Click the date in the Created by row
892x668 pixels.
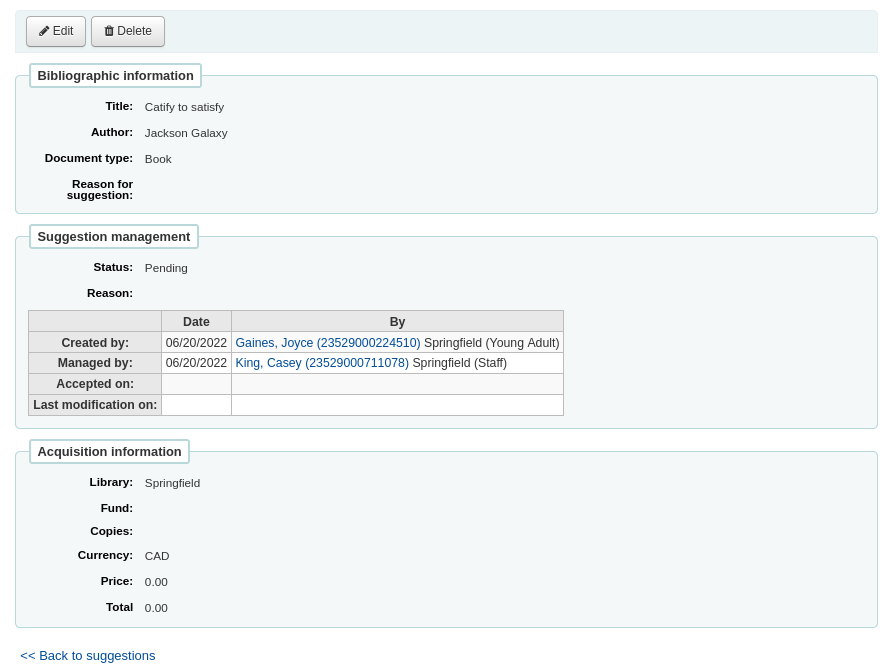tap(196, 343)
